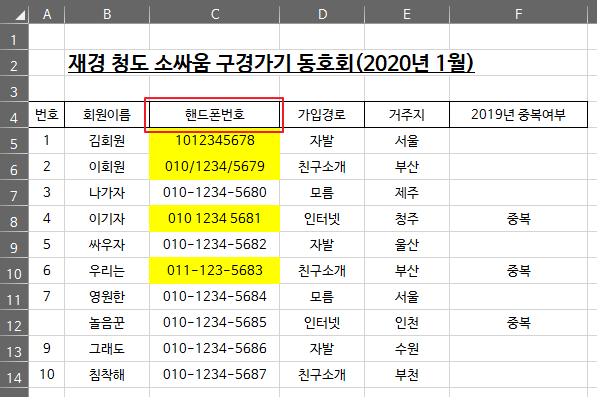Click phone number 010-1234-5682

click(x=215, y=244)
